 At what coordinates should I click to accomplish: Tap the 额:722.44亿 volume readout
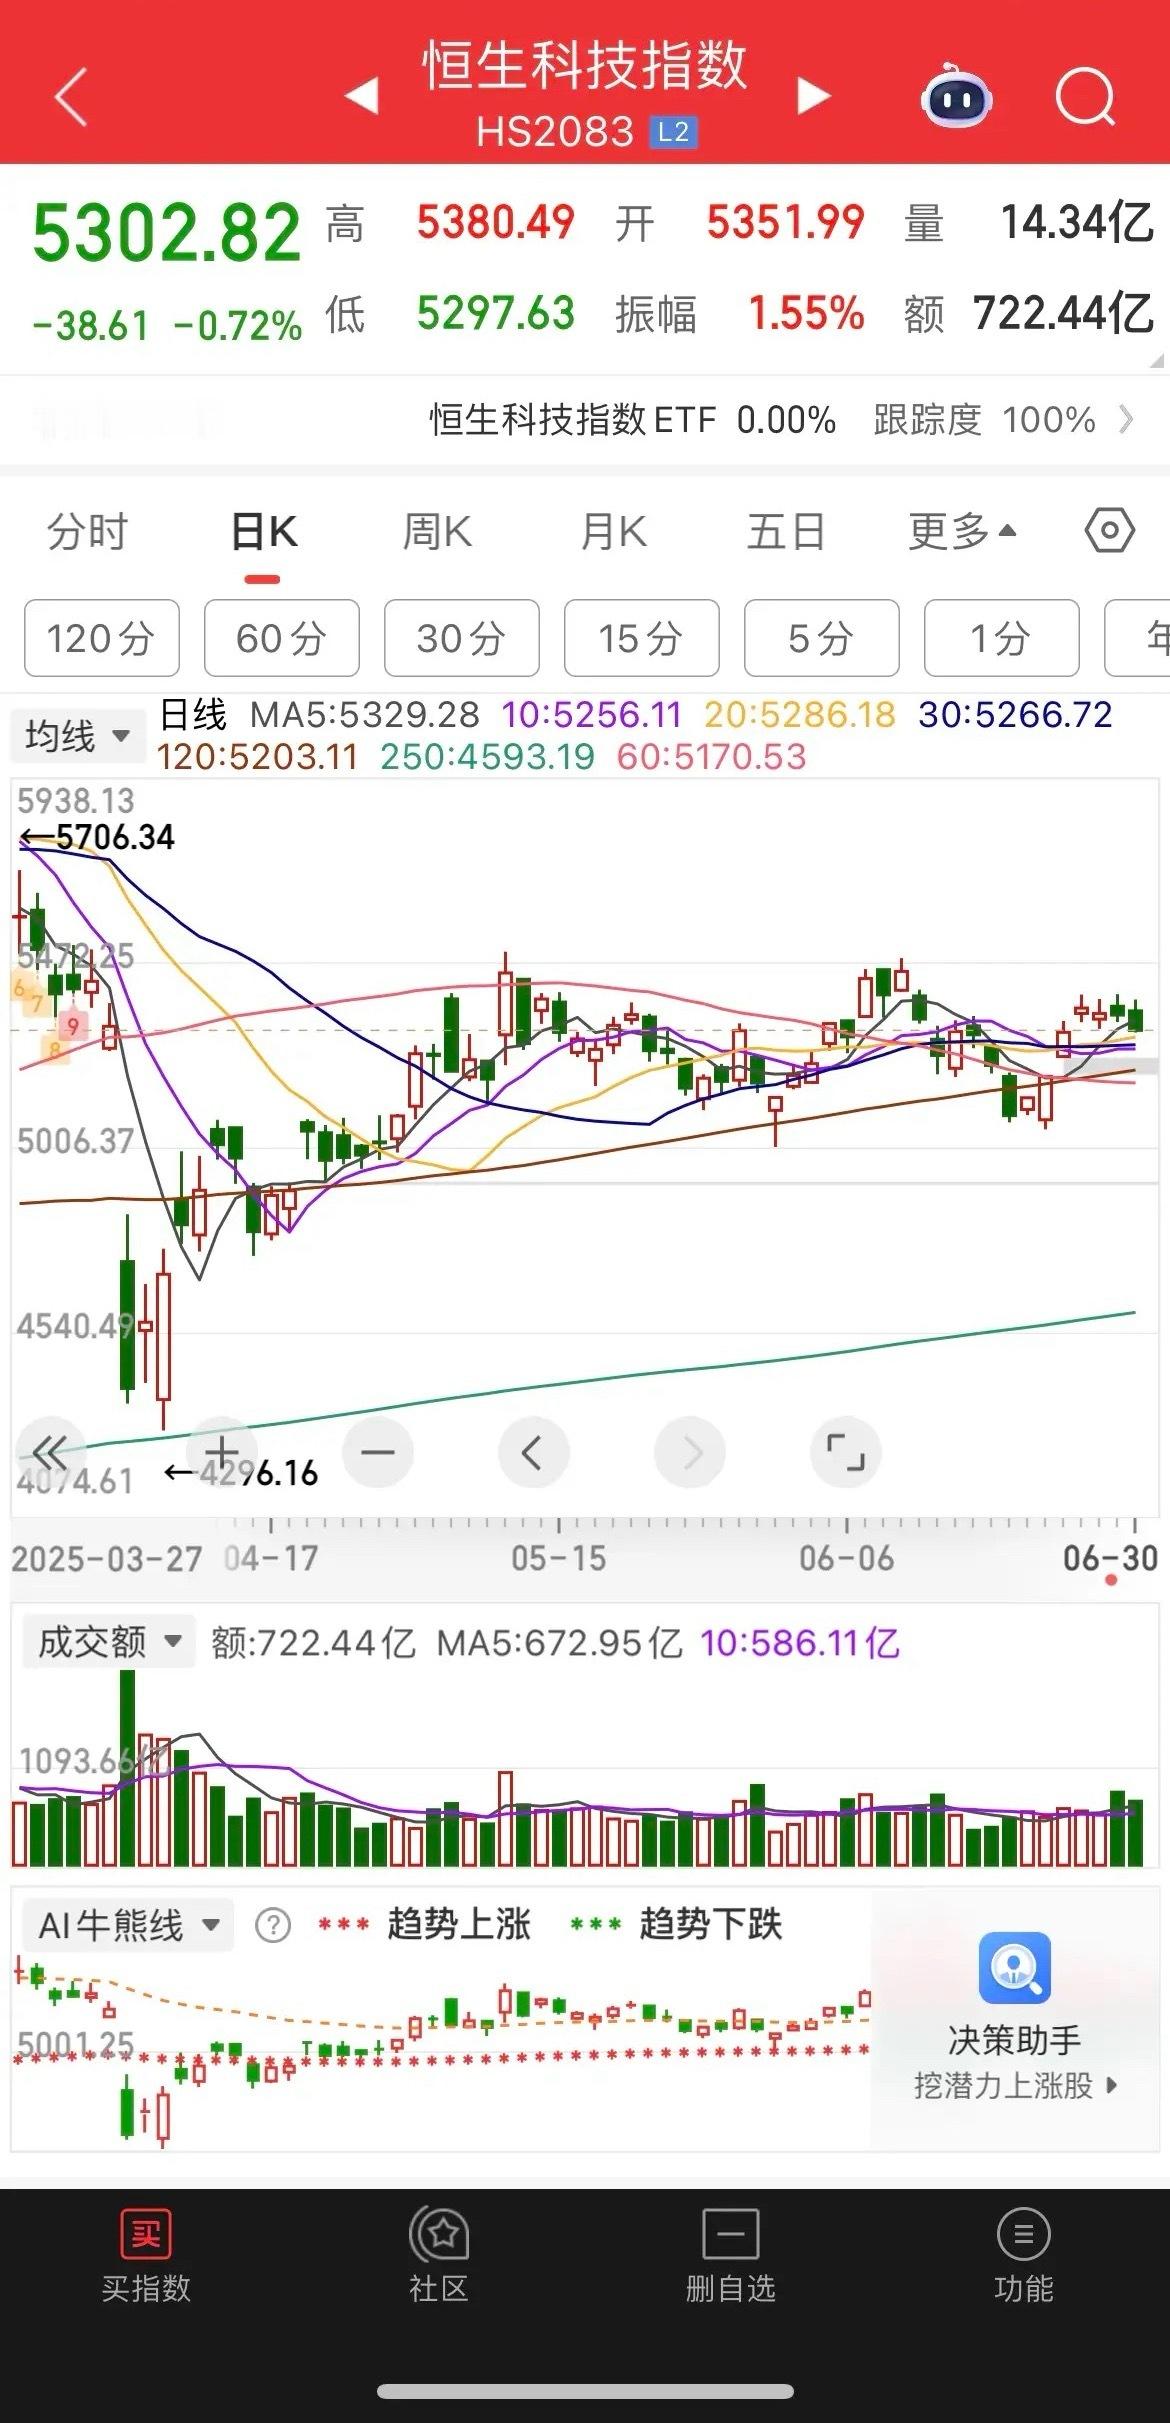[x=313, y=1643]
